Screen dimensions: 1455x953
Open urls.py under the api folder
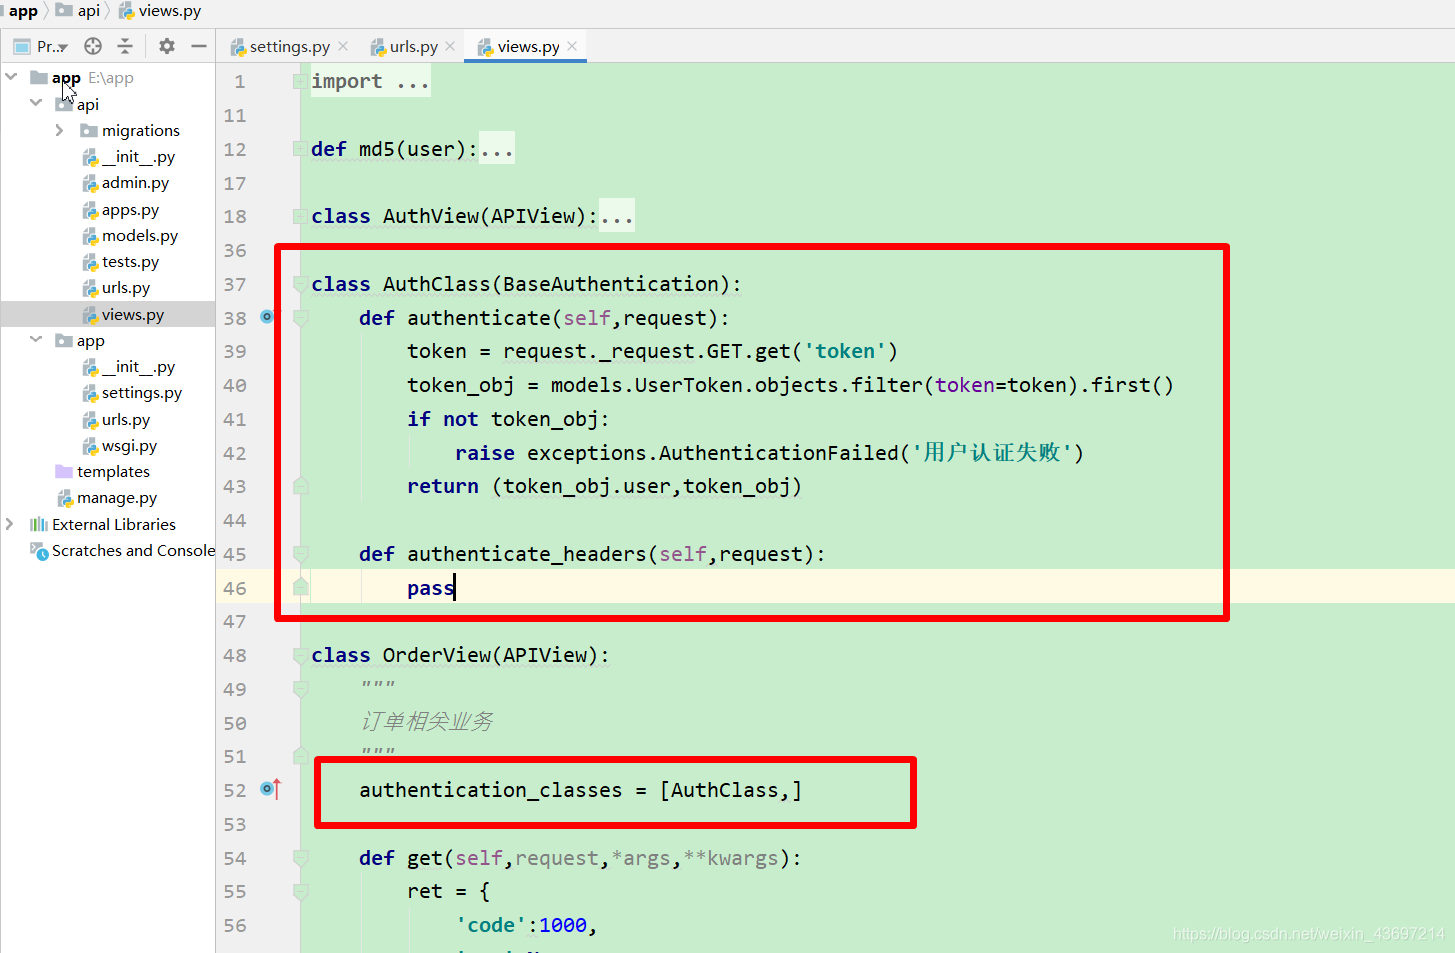pos(125,288)
